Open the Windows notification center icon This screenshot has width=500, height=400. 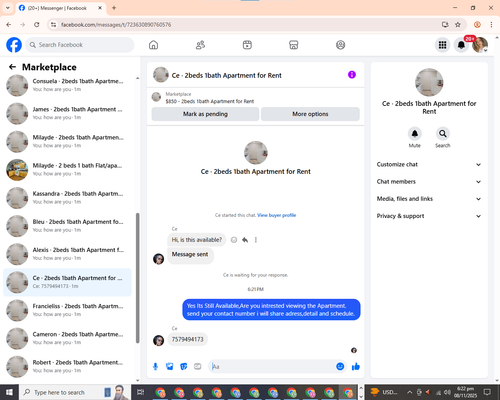click(x=487, y=392)
